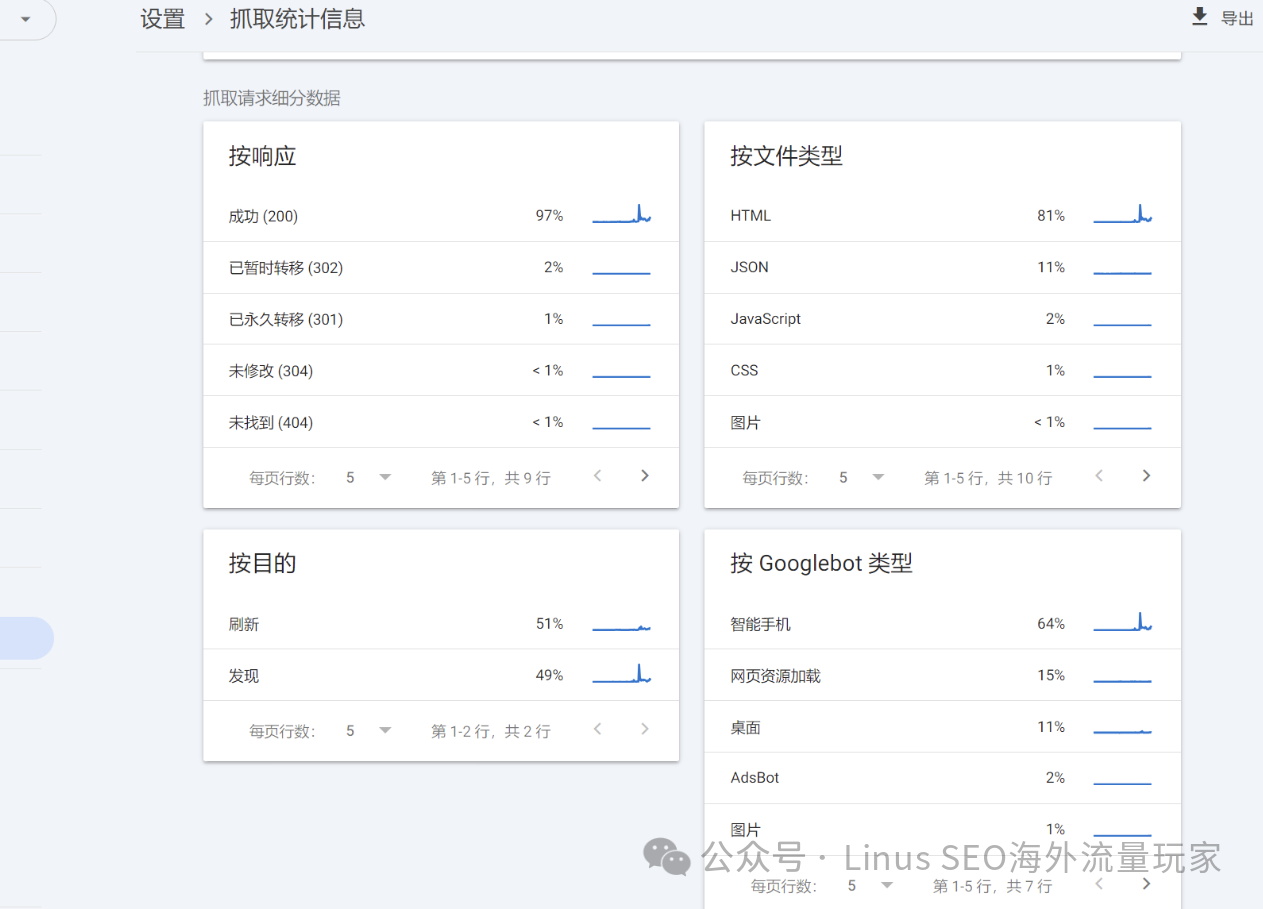Open rows-per-page dropdown in 按响应 card
The image size is (1263, 909).
pyautogui.click(x=368, y=478)
